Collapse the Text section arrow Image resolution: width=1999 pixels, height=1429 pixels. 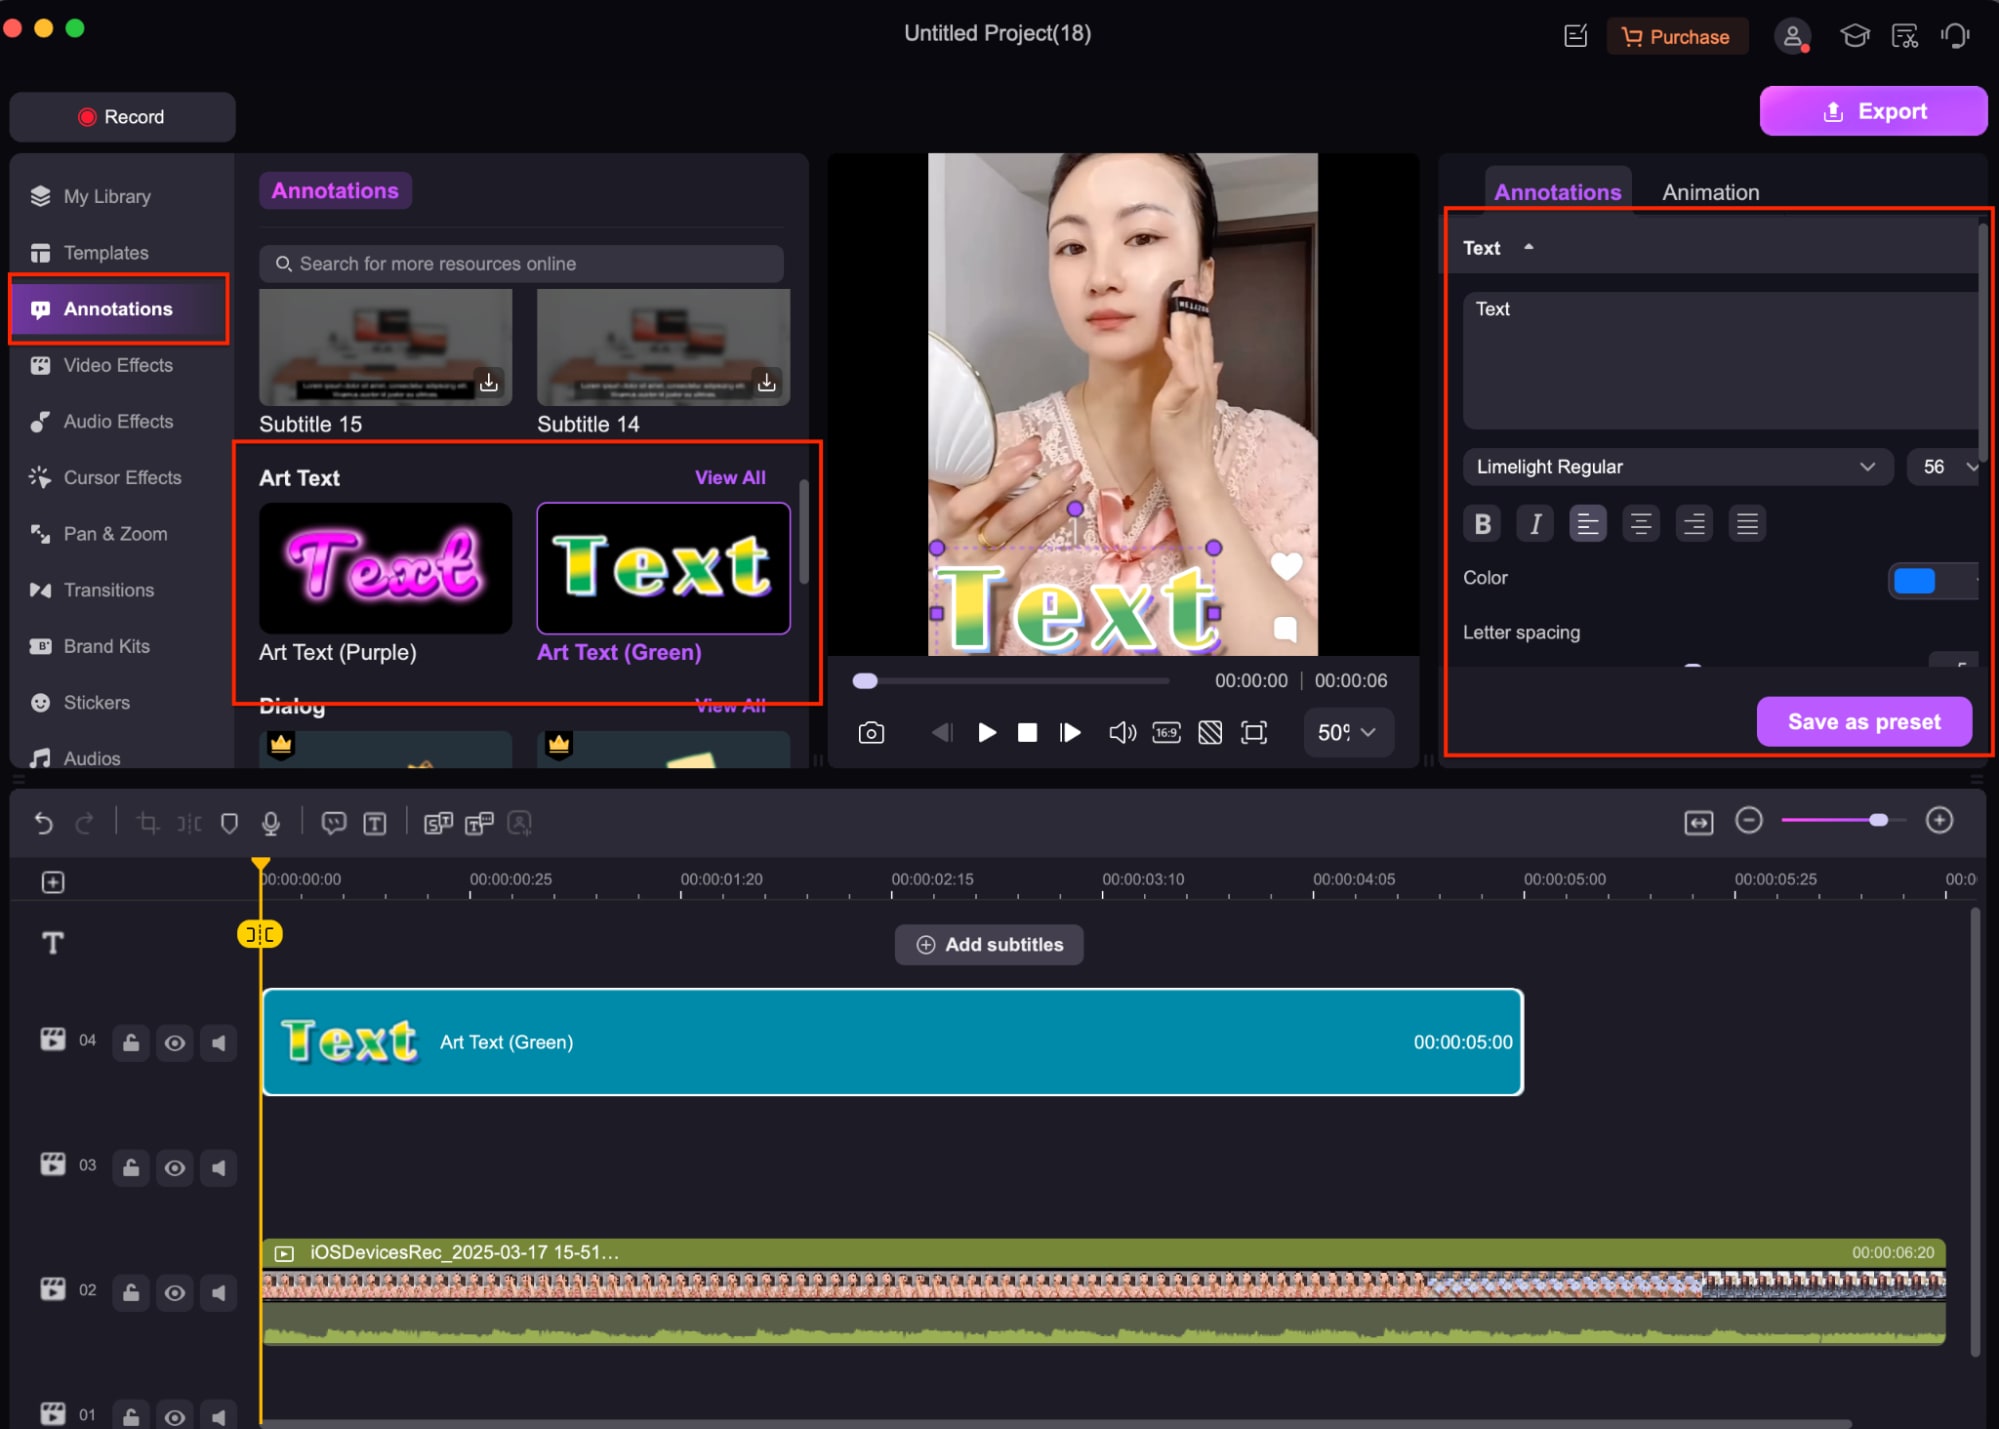[1528, 247]
